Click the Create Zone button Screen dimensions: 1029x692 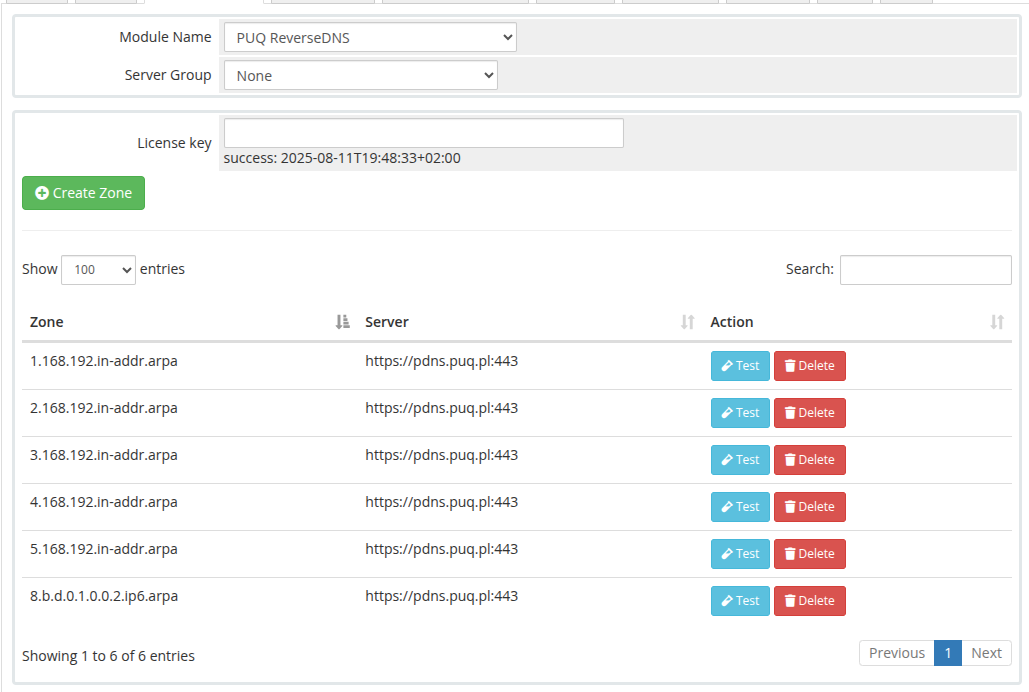pyautogui.click(x=83, y=193)
